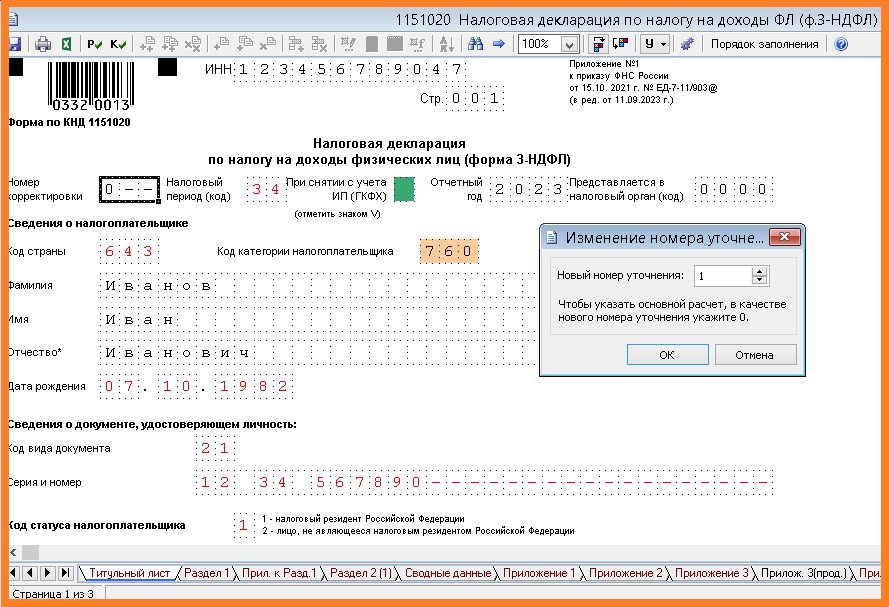Click the orange taxpayer category code 760
This screenshot has height=607, width=889.
(x=448, y=251)
